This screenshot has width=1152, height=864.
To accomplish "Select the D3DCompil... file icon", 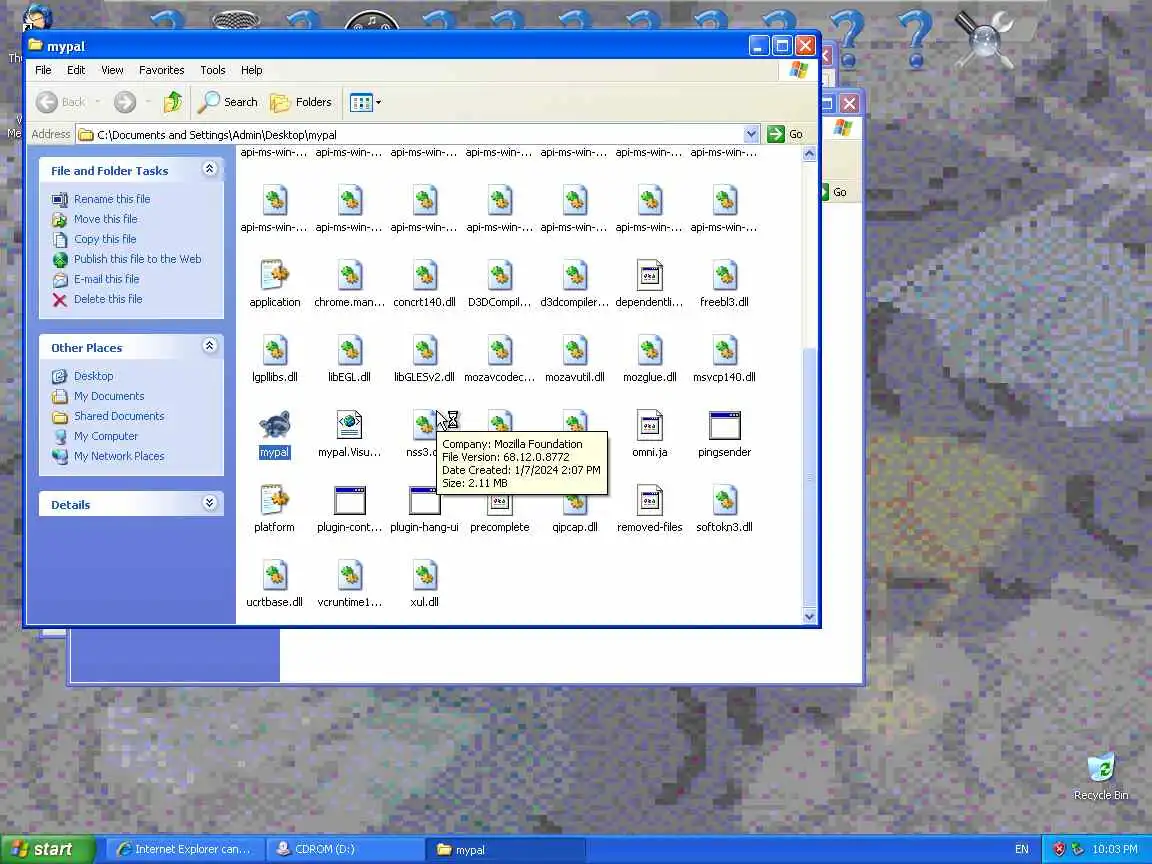I will pyautogui.click(x=500, y=275).
